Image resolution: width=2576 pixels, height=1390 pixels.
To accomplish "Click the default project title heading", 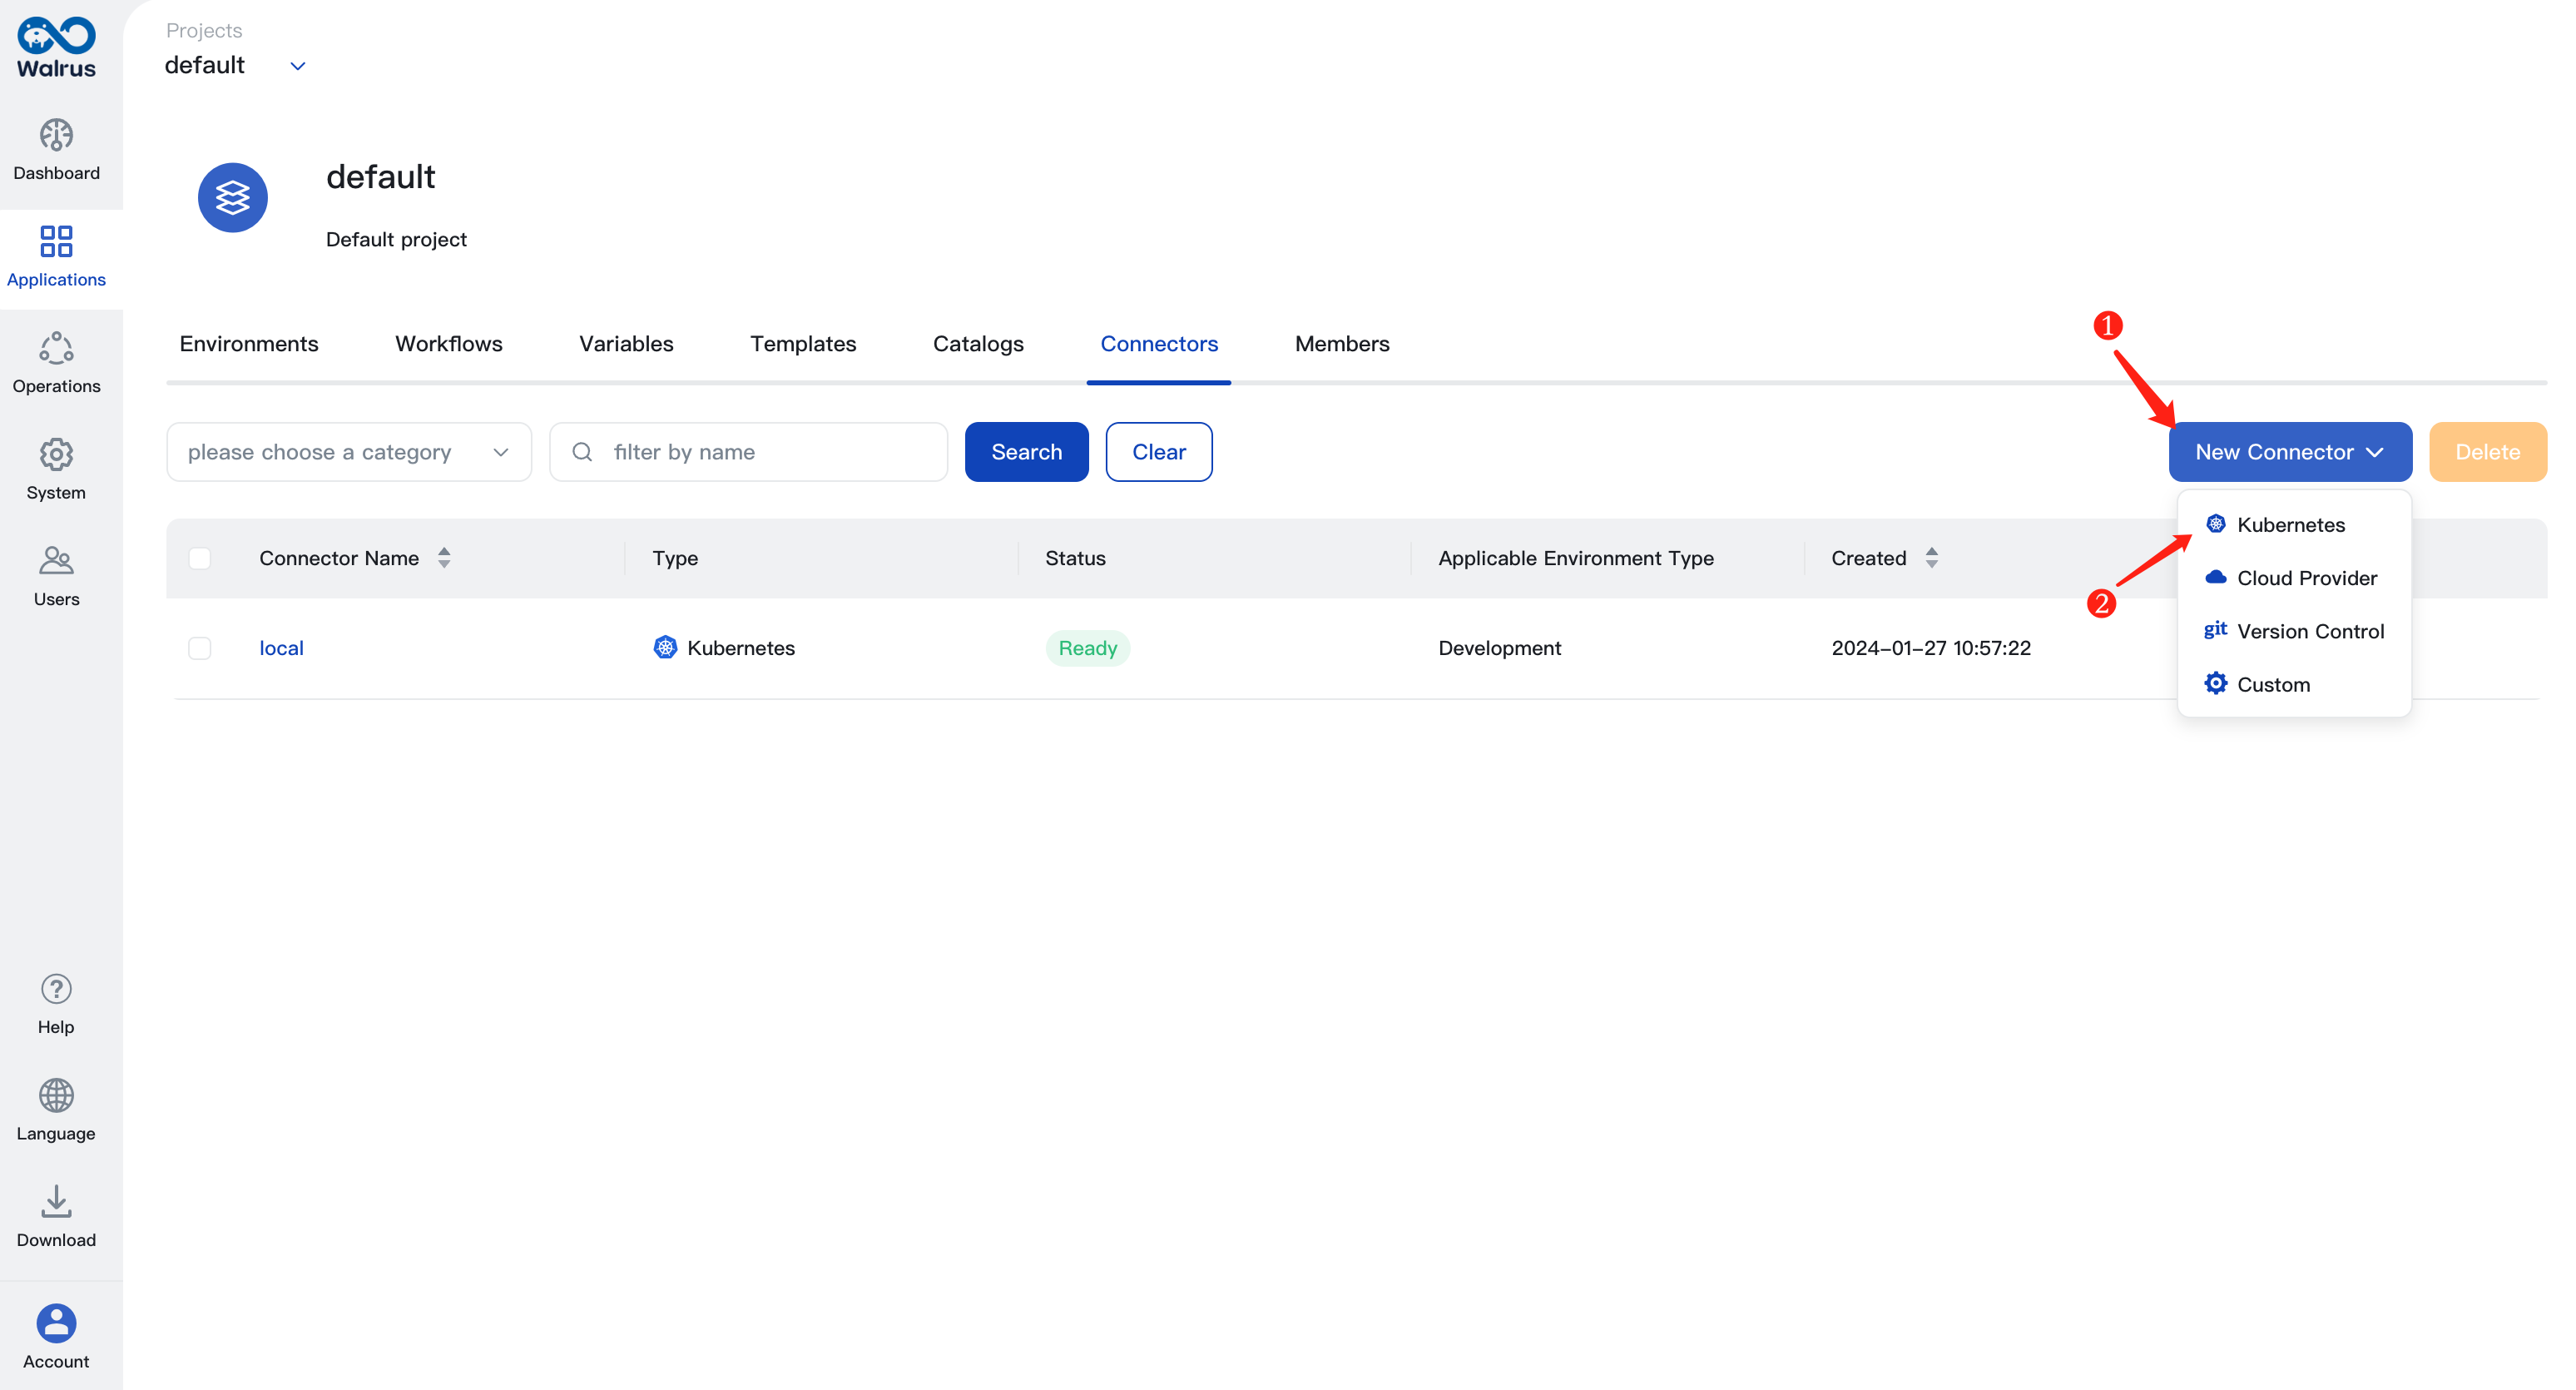I will coord(381,177).
